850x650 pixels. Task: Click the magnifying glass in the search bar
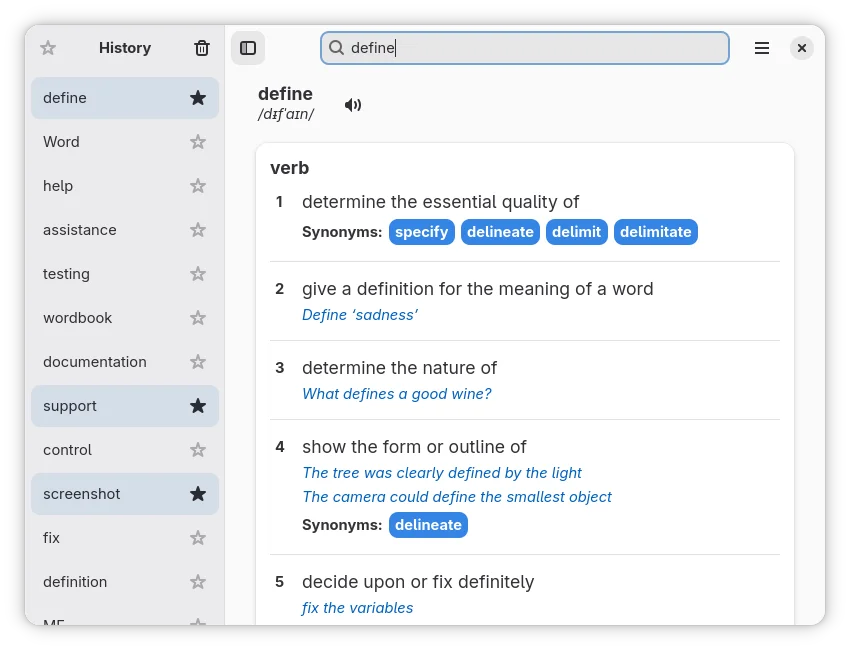click(335, 47)
